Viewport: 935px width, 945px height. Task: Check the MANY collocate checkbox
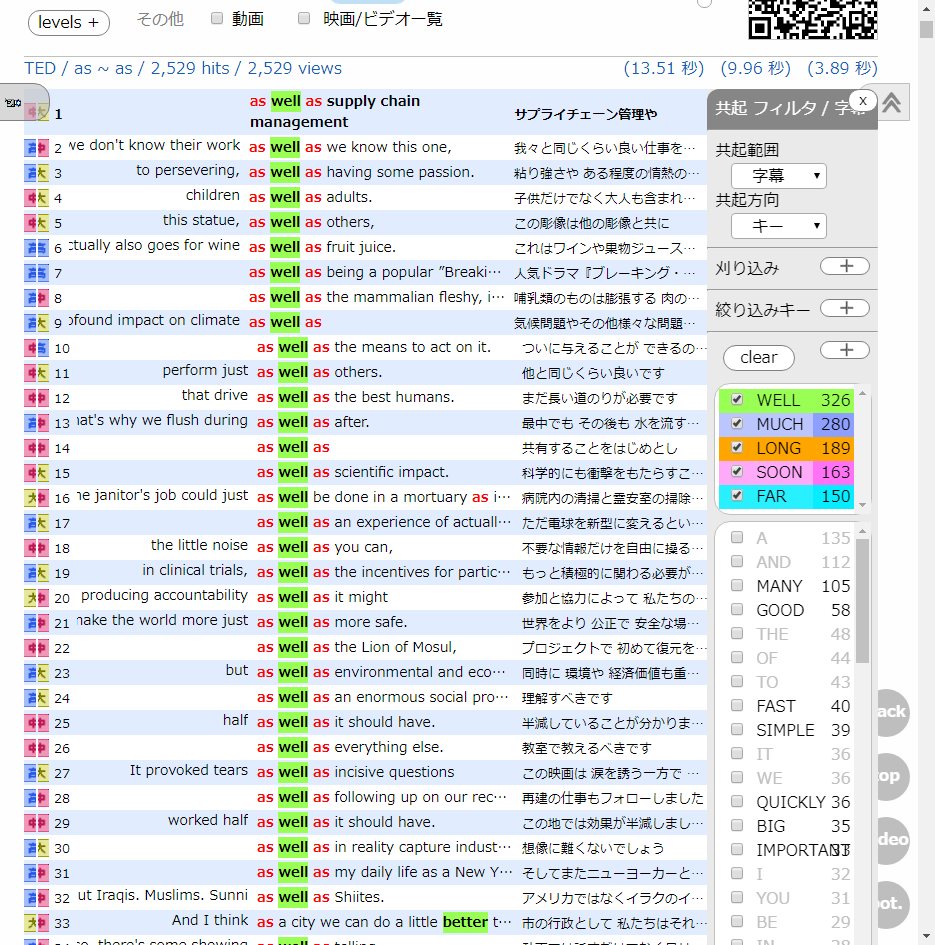737,585
